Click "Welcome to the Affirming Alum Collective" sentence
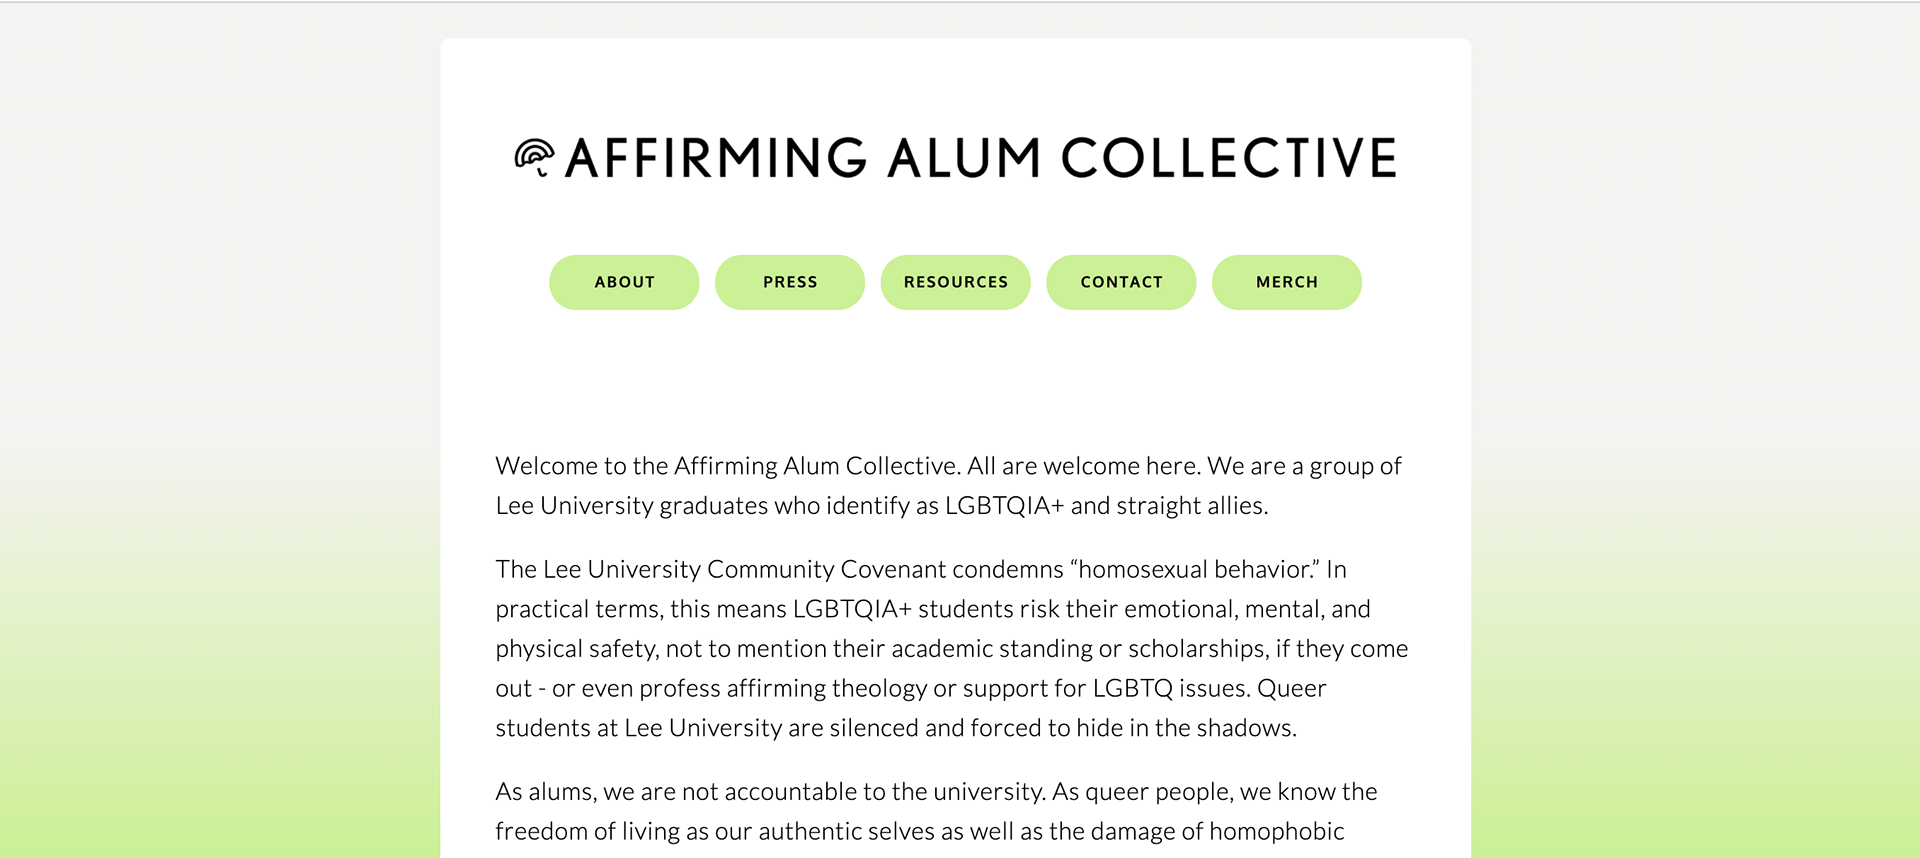1920x858 pixels. click(728, 466)
